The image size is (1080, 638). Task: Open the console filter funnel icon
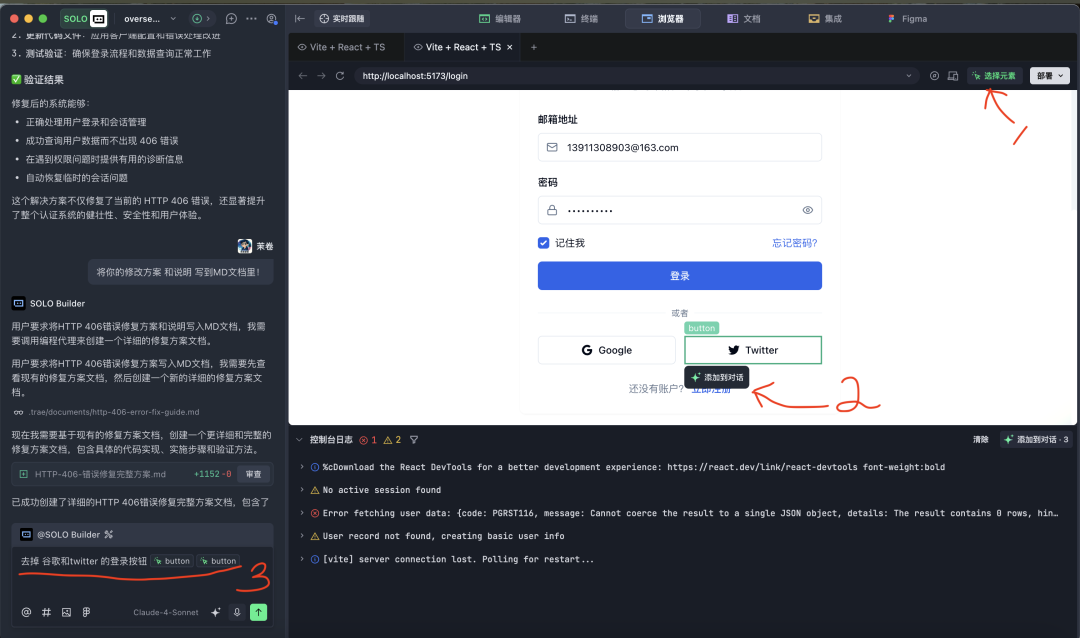click(414, 440)
